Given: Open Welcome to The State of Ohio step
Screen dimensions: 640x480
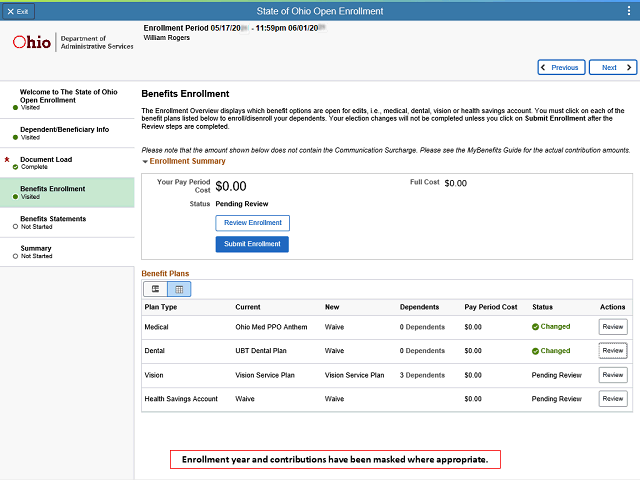Looking at the screenshot, I should coord(67,100).
